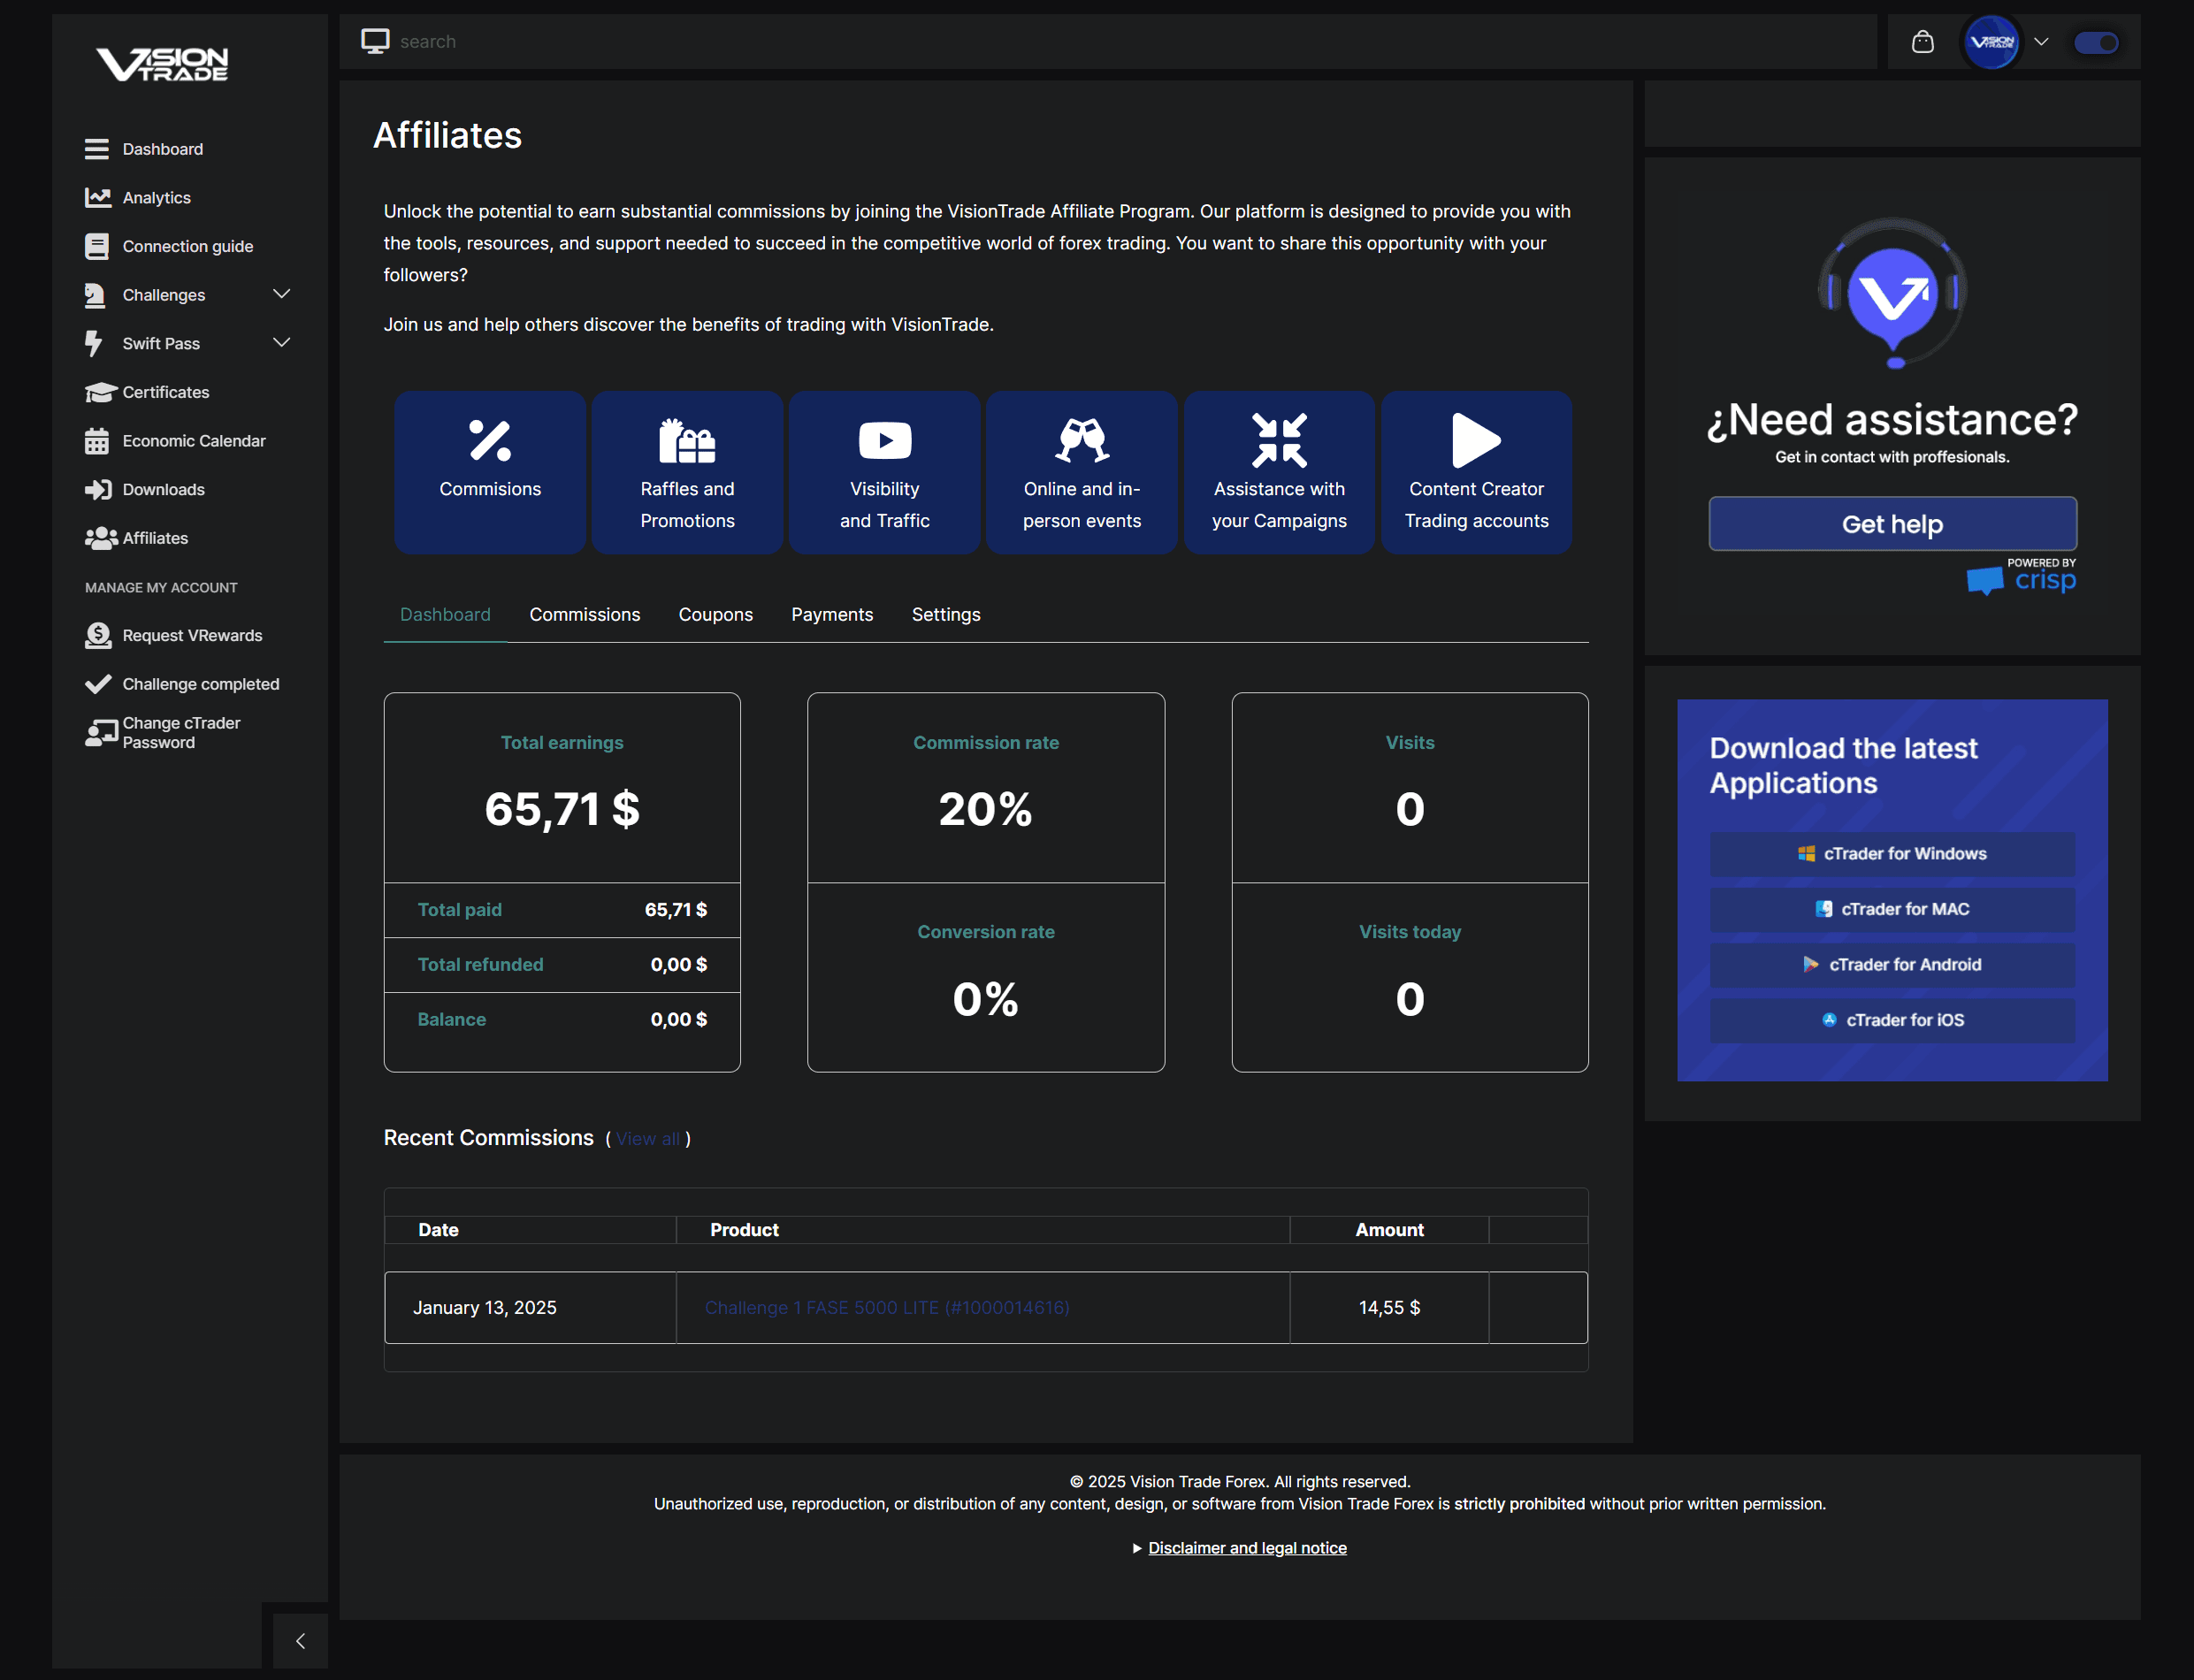Click the arrows icon for Assistance with Campaigns
The height and width of the screenshot is (1680, 2194).
1279,440
